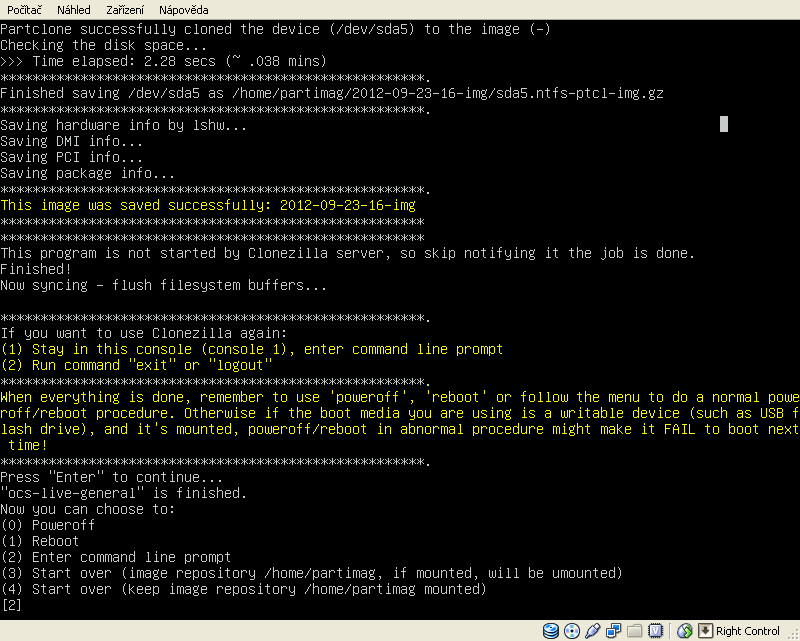Image resolution: width=800 pixels, height=641 pixels.
Task: Click the optical disc drive icon
Action: point(572,631)
